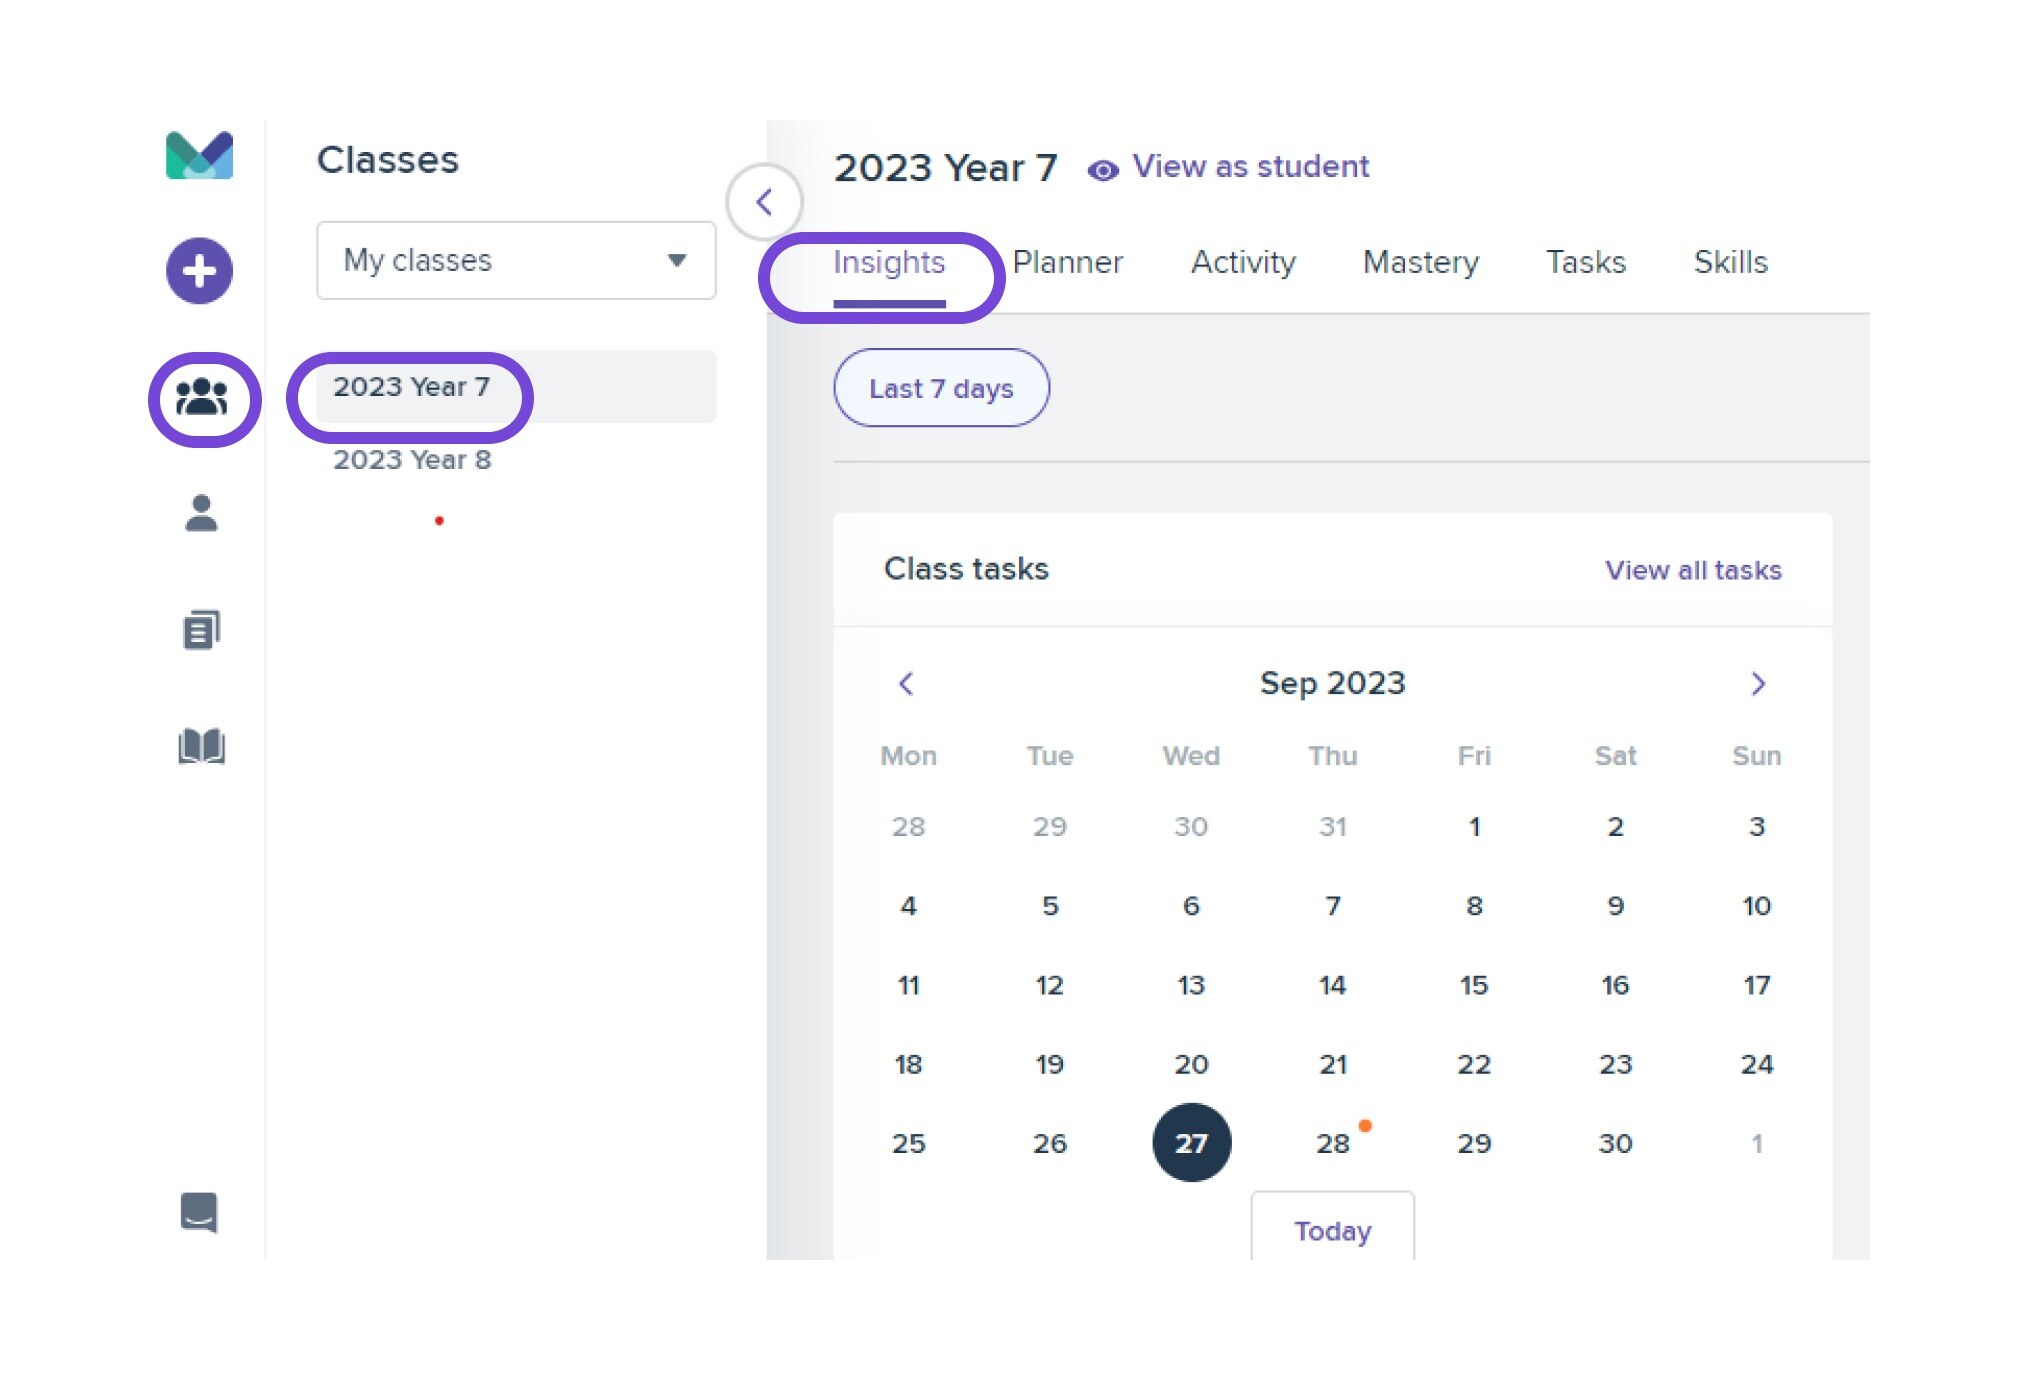Open the Skills tab

[1730, 262]
